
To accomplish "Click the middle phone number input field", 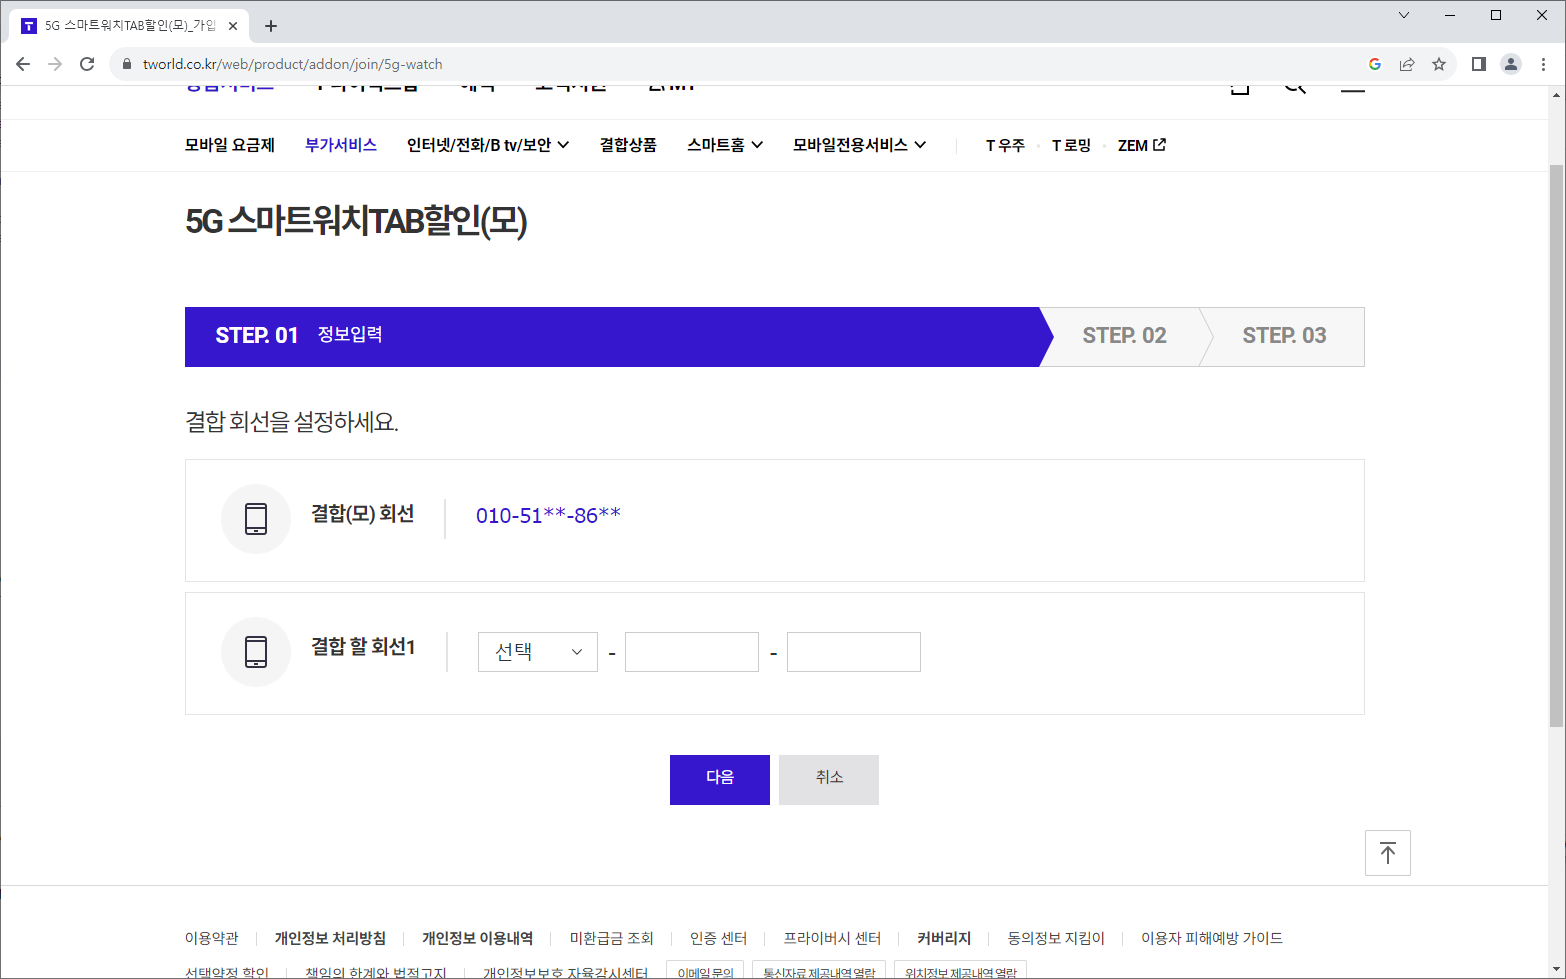I will click(x=692, y=652).
